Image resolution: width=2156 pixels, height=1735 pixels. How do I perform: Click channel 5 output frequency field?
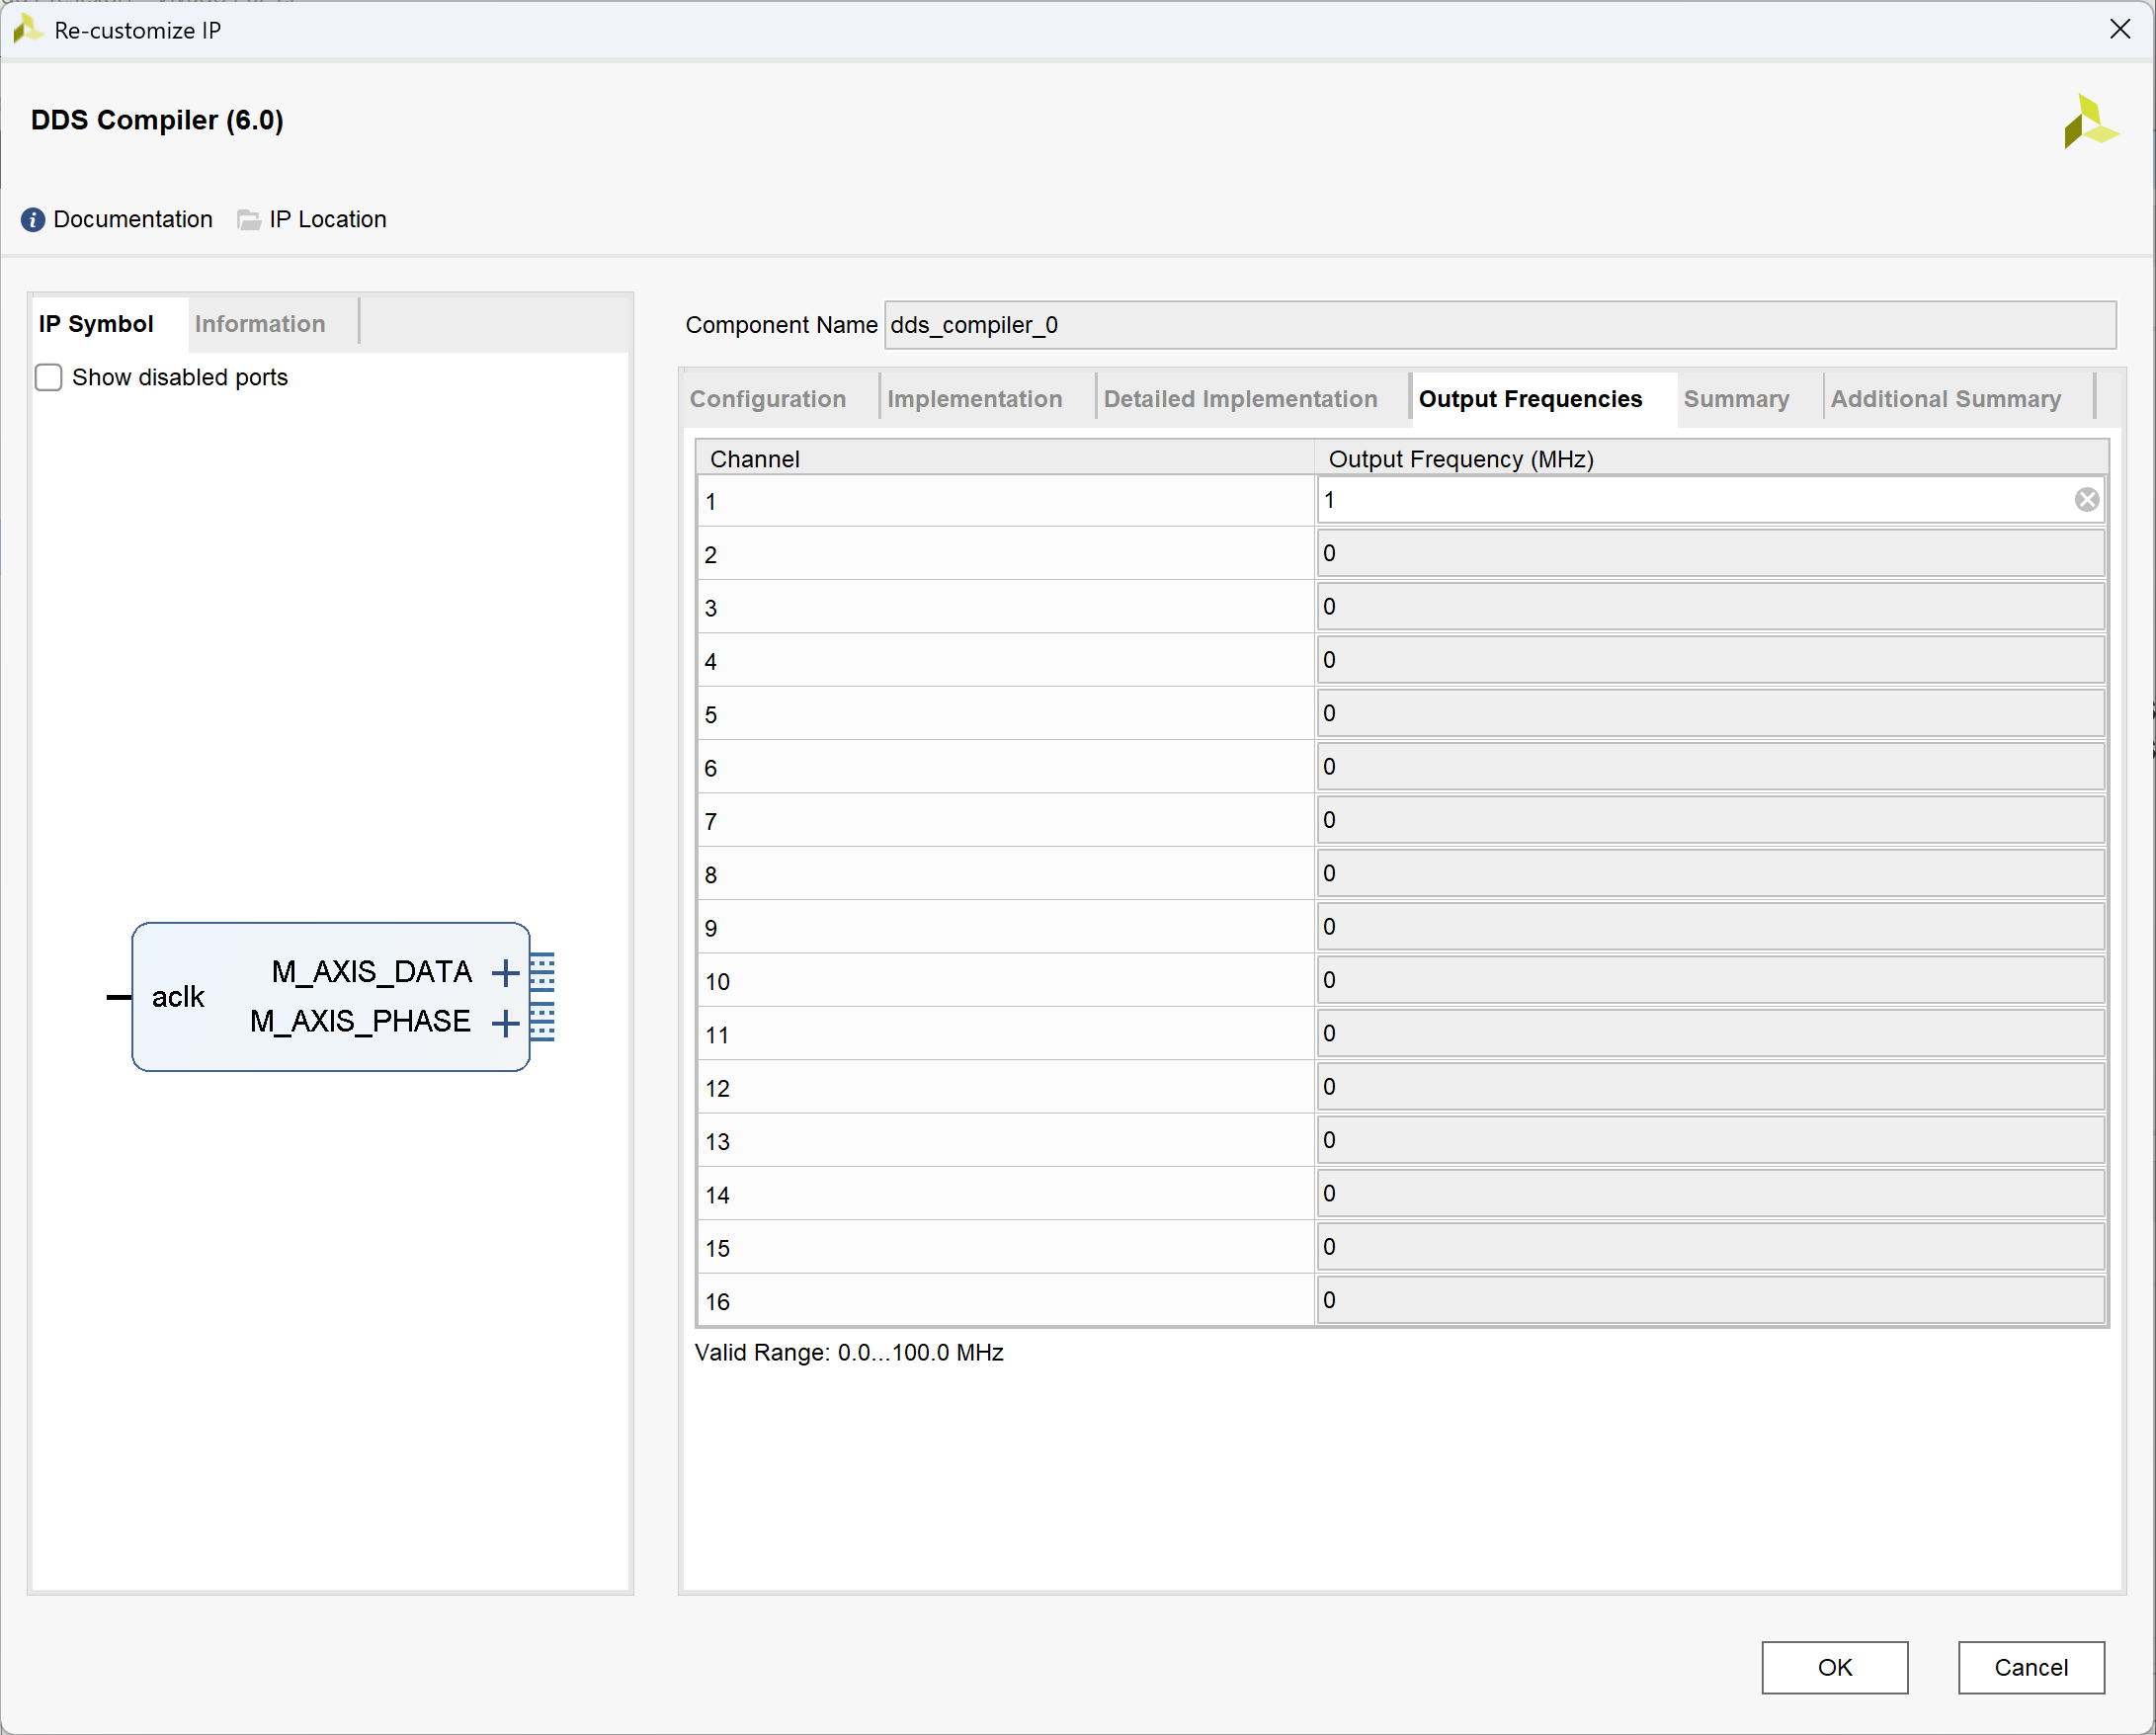[1711, 714]
